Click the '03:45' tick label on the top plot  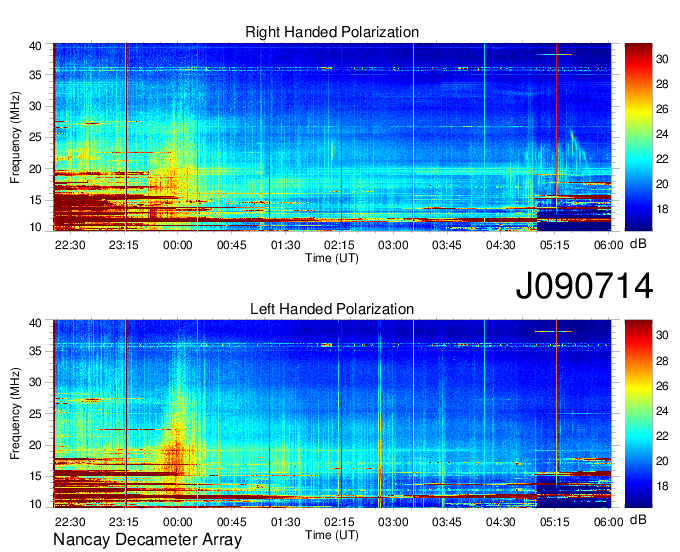[447, 245]
